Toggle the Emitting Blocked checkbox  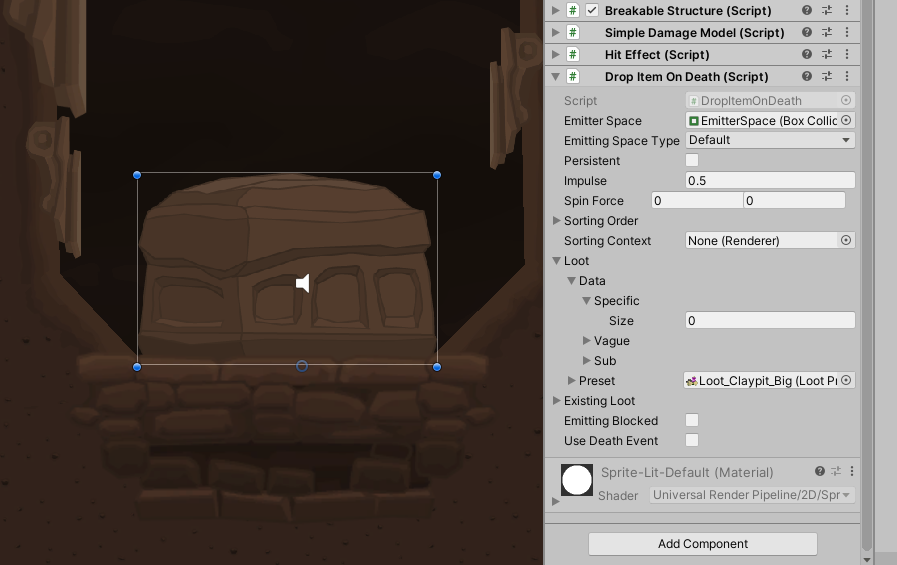click(x=692, y=421)
